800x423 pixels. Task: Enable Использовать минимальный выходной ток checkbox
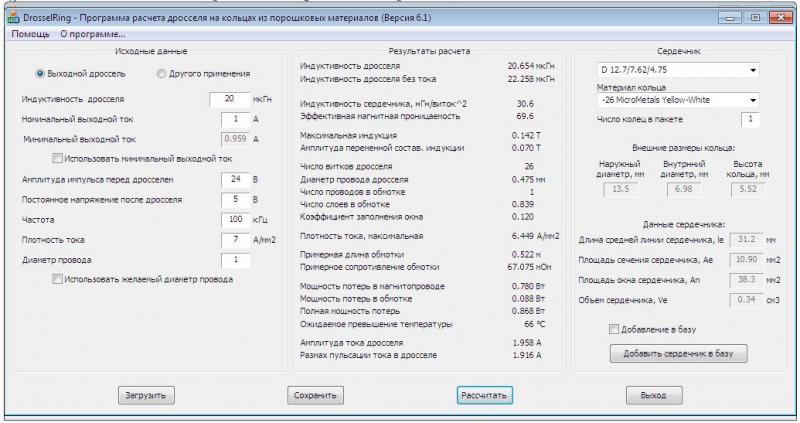coord(57,158)
